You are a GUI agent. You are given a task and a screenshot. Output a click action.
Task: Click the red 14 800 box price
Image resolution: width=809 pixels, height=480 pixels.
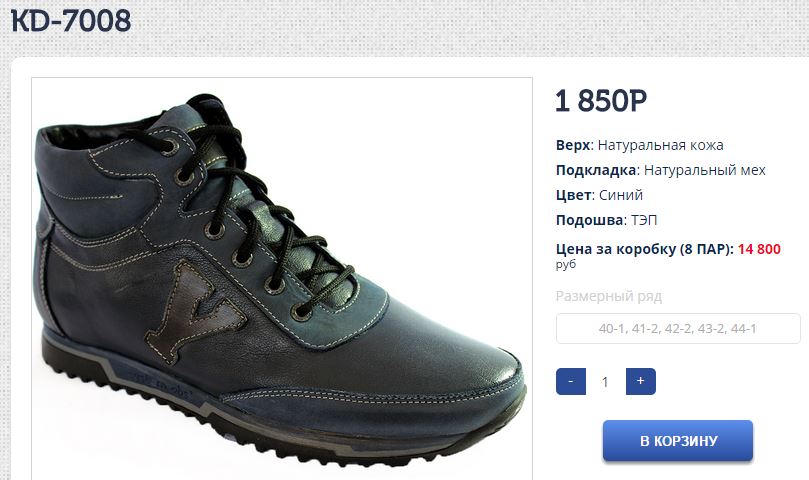(x=759, y=249)
